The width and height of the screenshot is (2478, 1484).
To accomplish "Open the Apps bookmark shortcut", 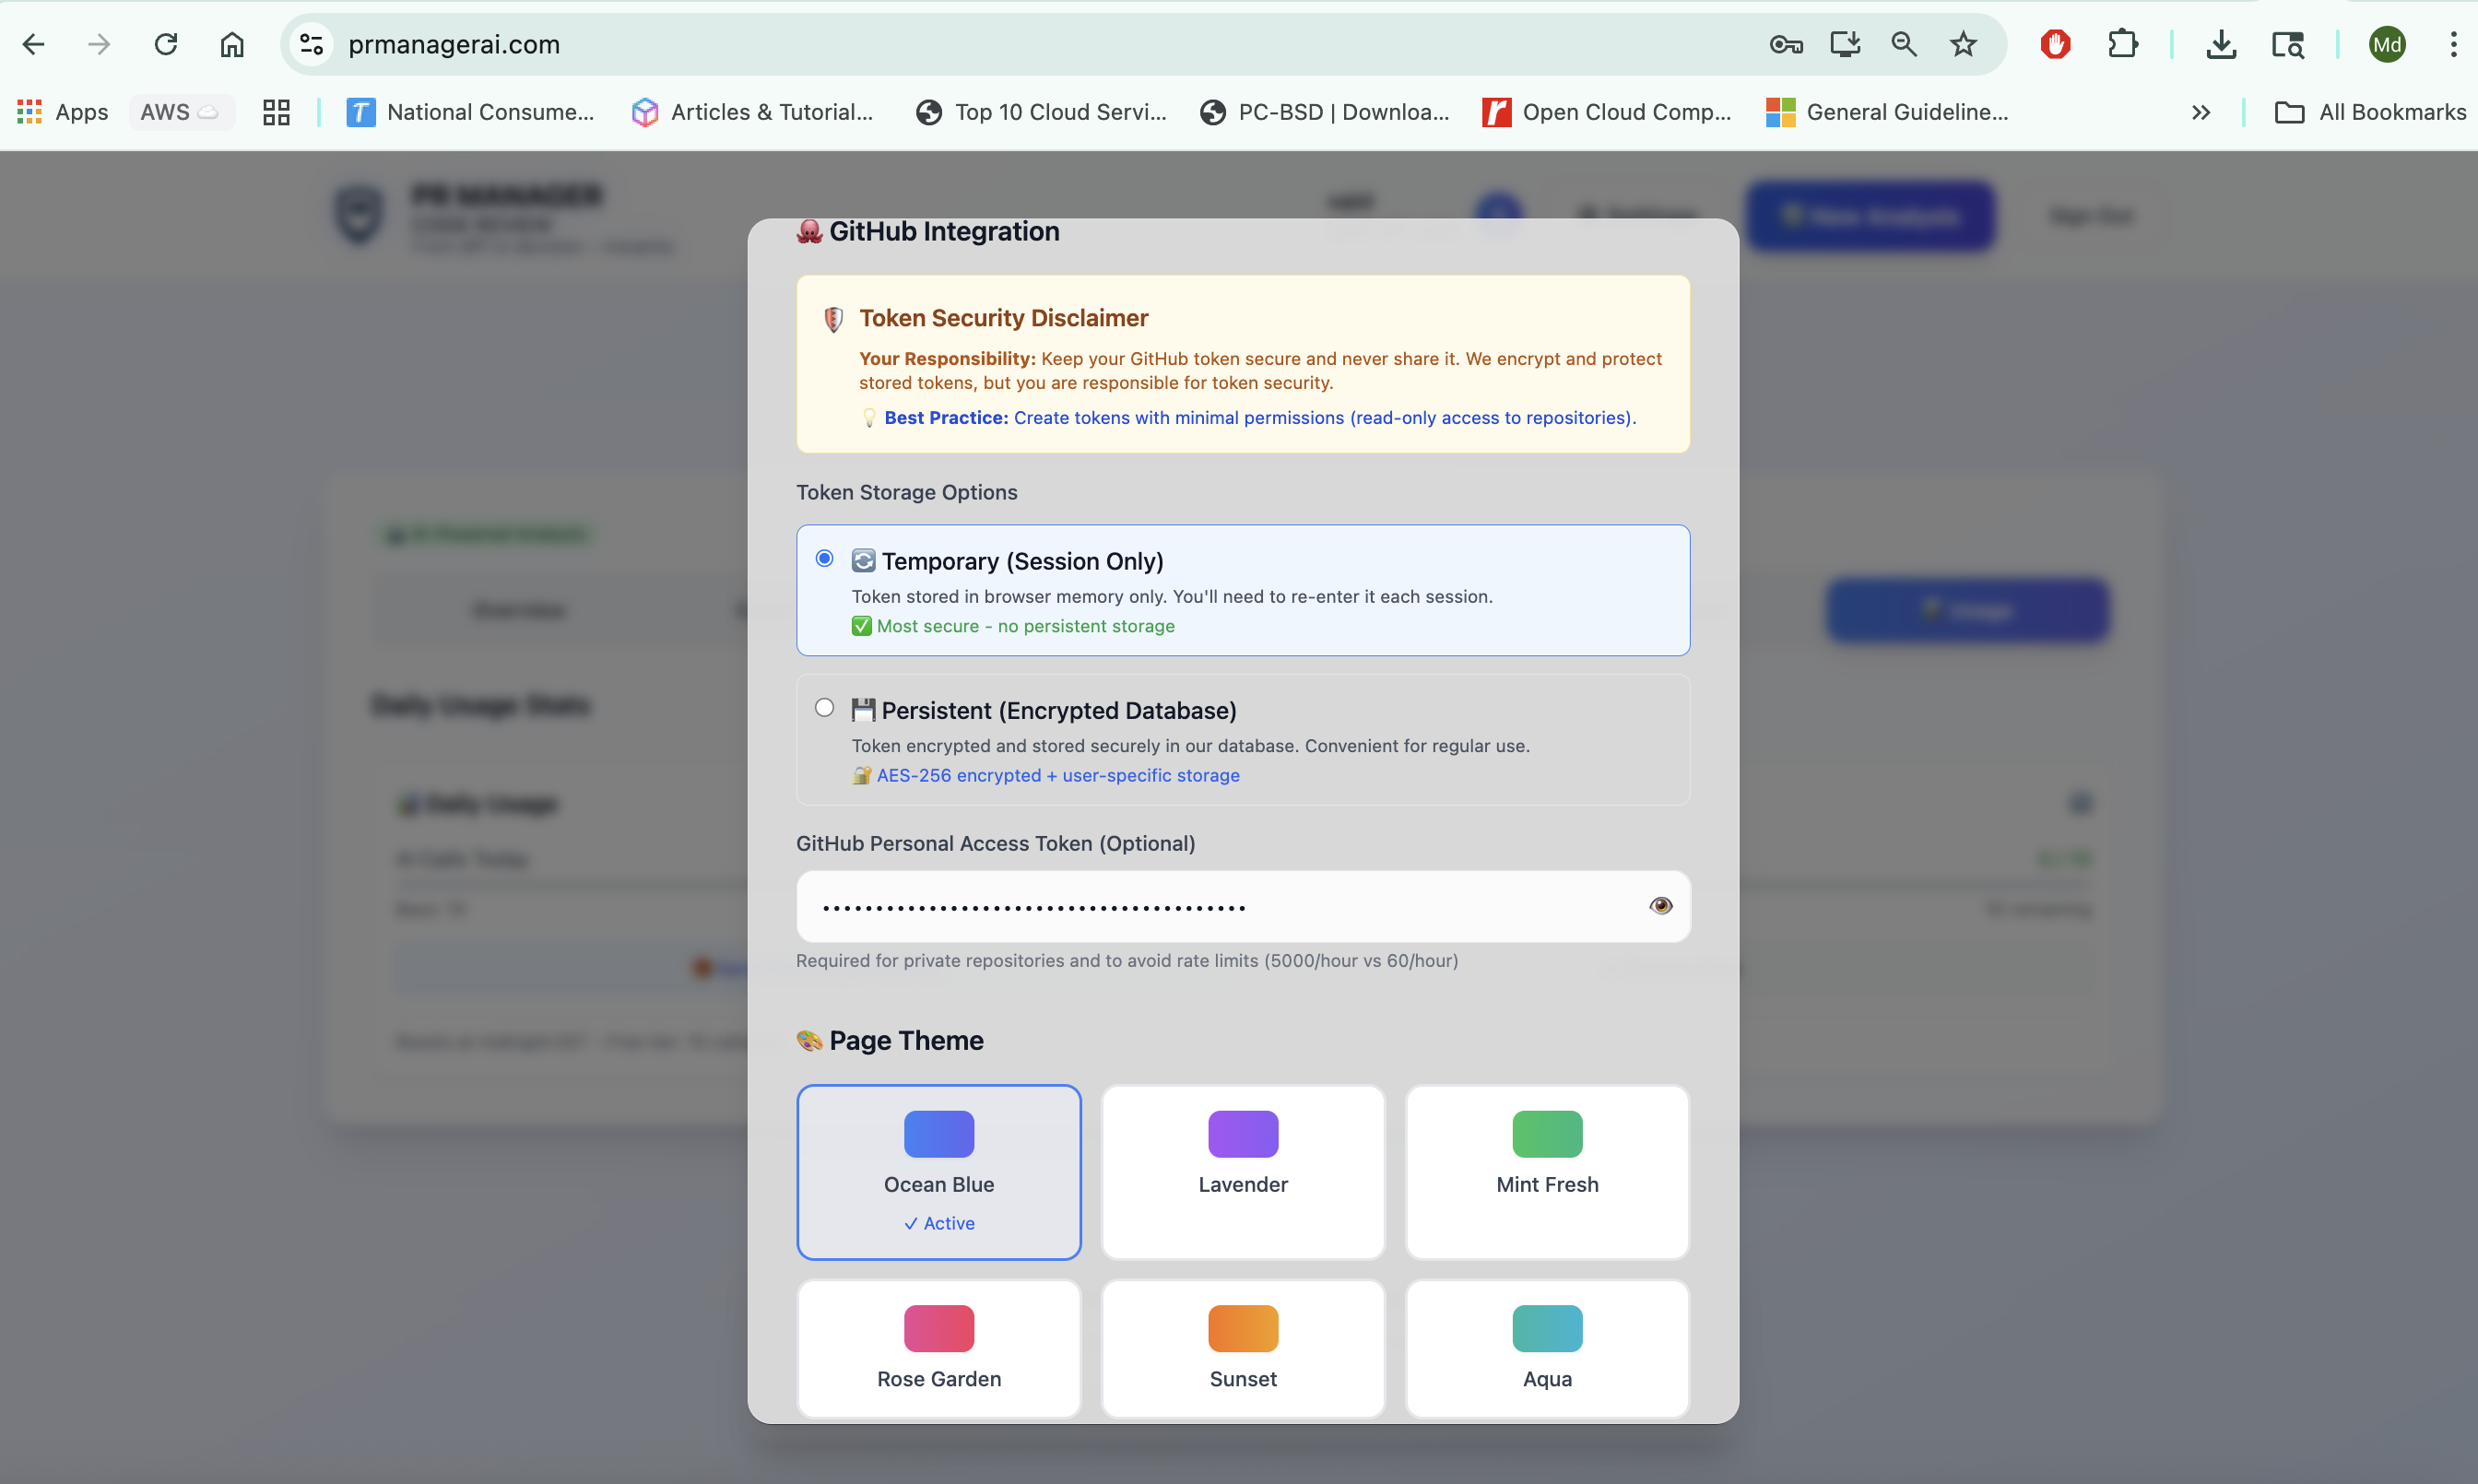I will pyautogui.click(x=62, y=112).
